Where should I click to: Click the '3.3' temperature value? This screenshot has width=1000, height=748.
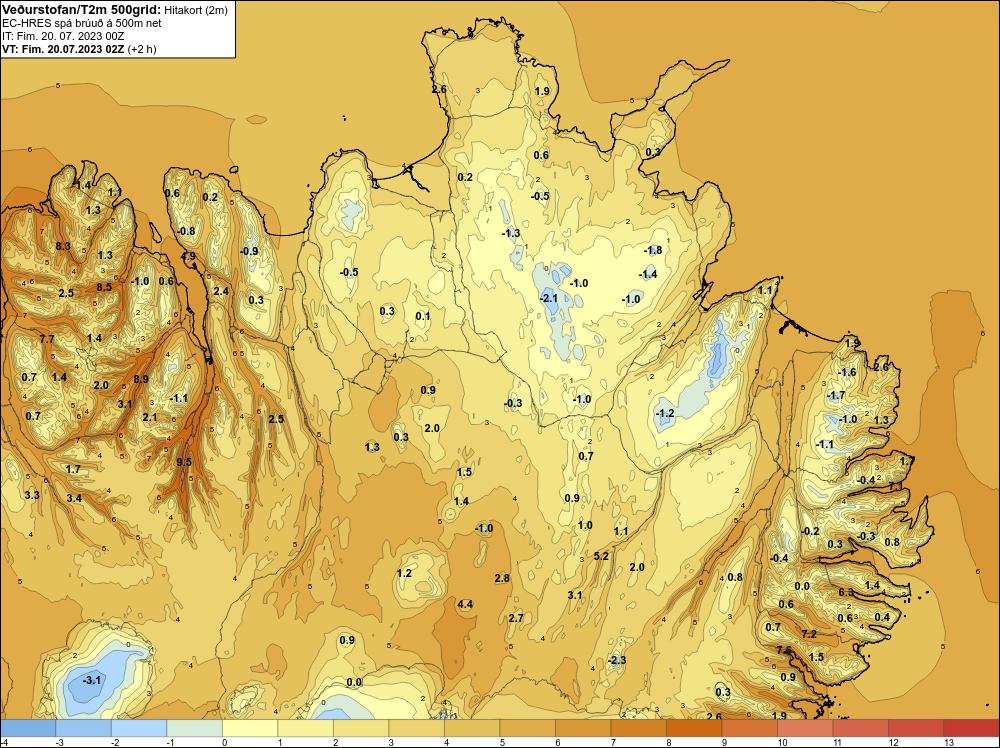[32, 495]
